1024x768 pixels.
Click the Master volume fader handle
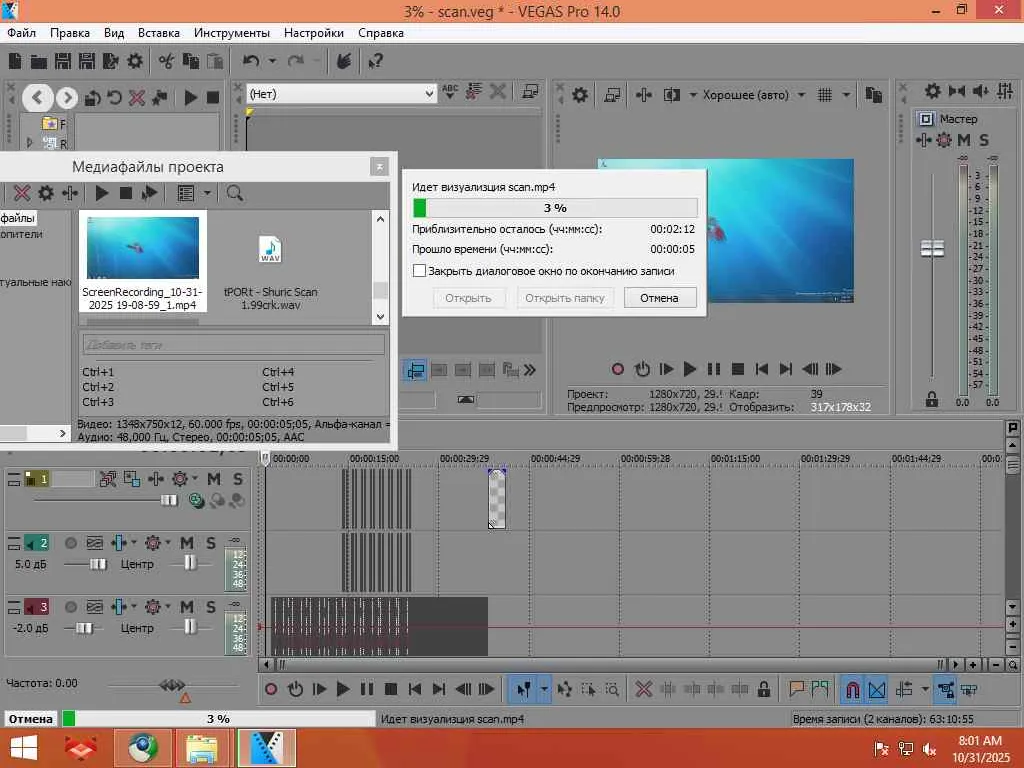tap(932, 248)
